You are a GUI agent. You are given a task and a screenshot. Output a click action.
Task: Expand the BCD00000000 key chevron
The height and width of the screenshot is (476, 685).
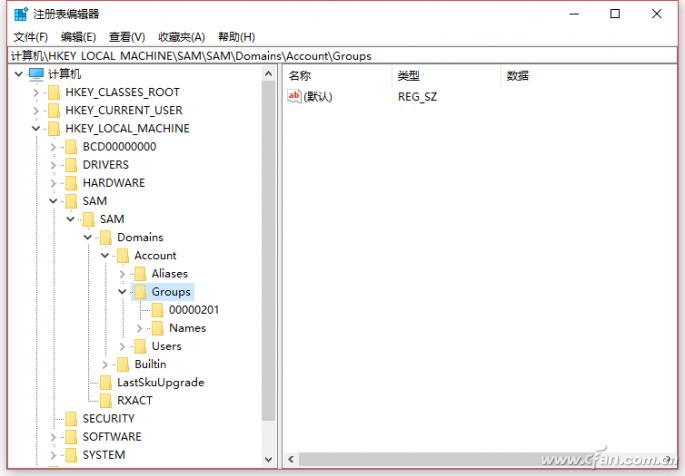coord(53,147)
